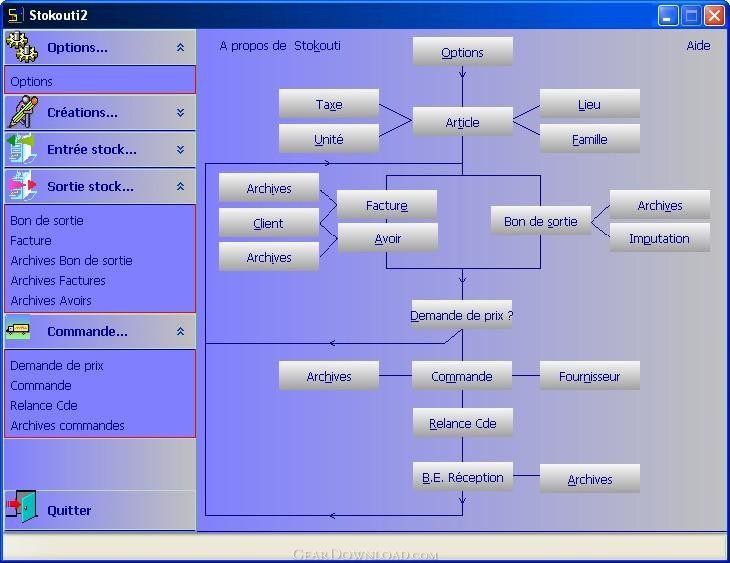
Task: Open Relance Cde in sidebar list
Action: tap(43, 405)
